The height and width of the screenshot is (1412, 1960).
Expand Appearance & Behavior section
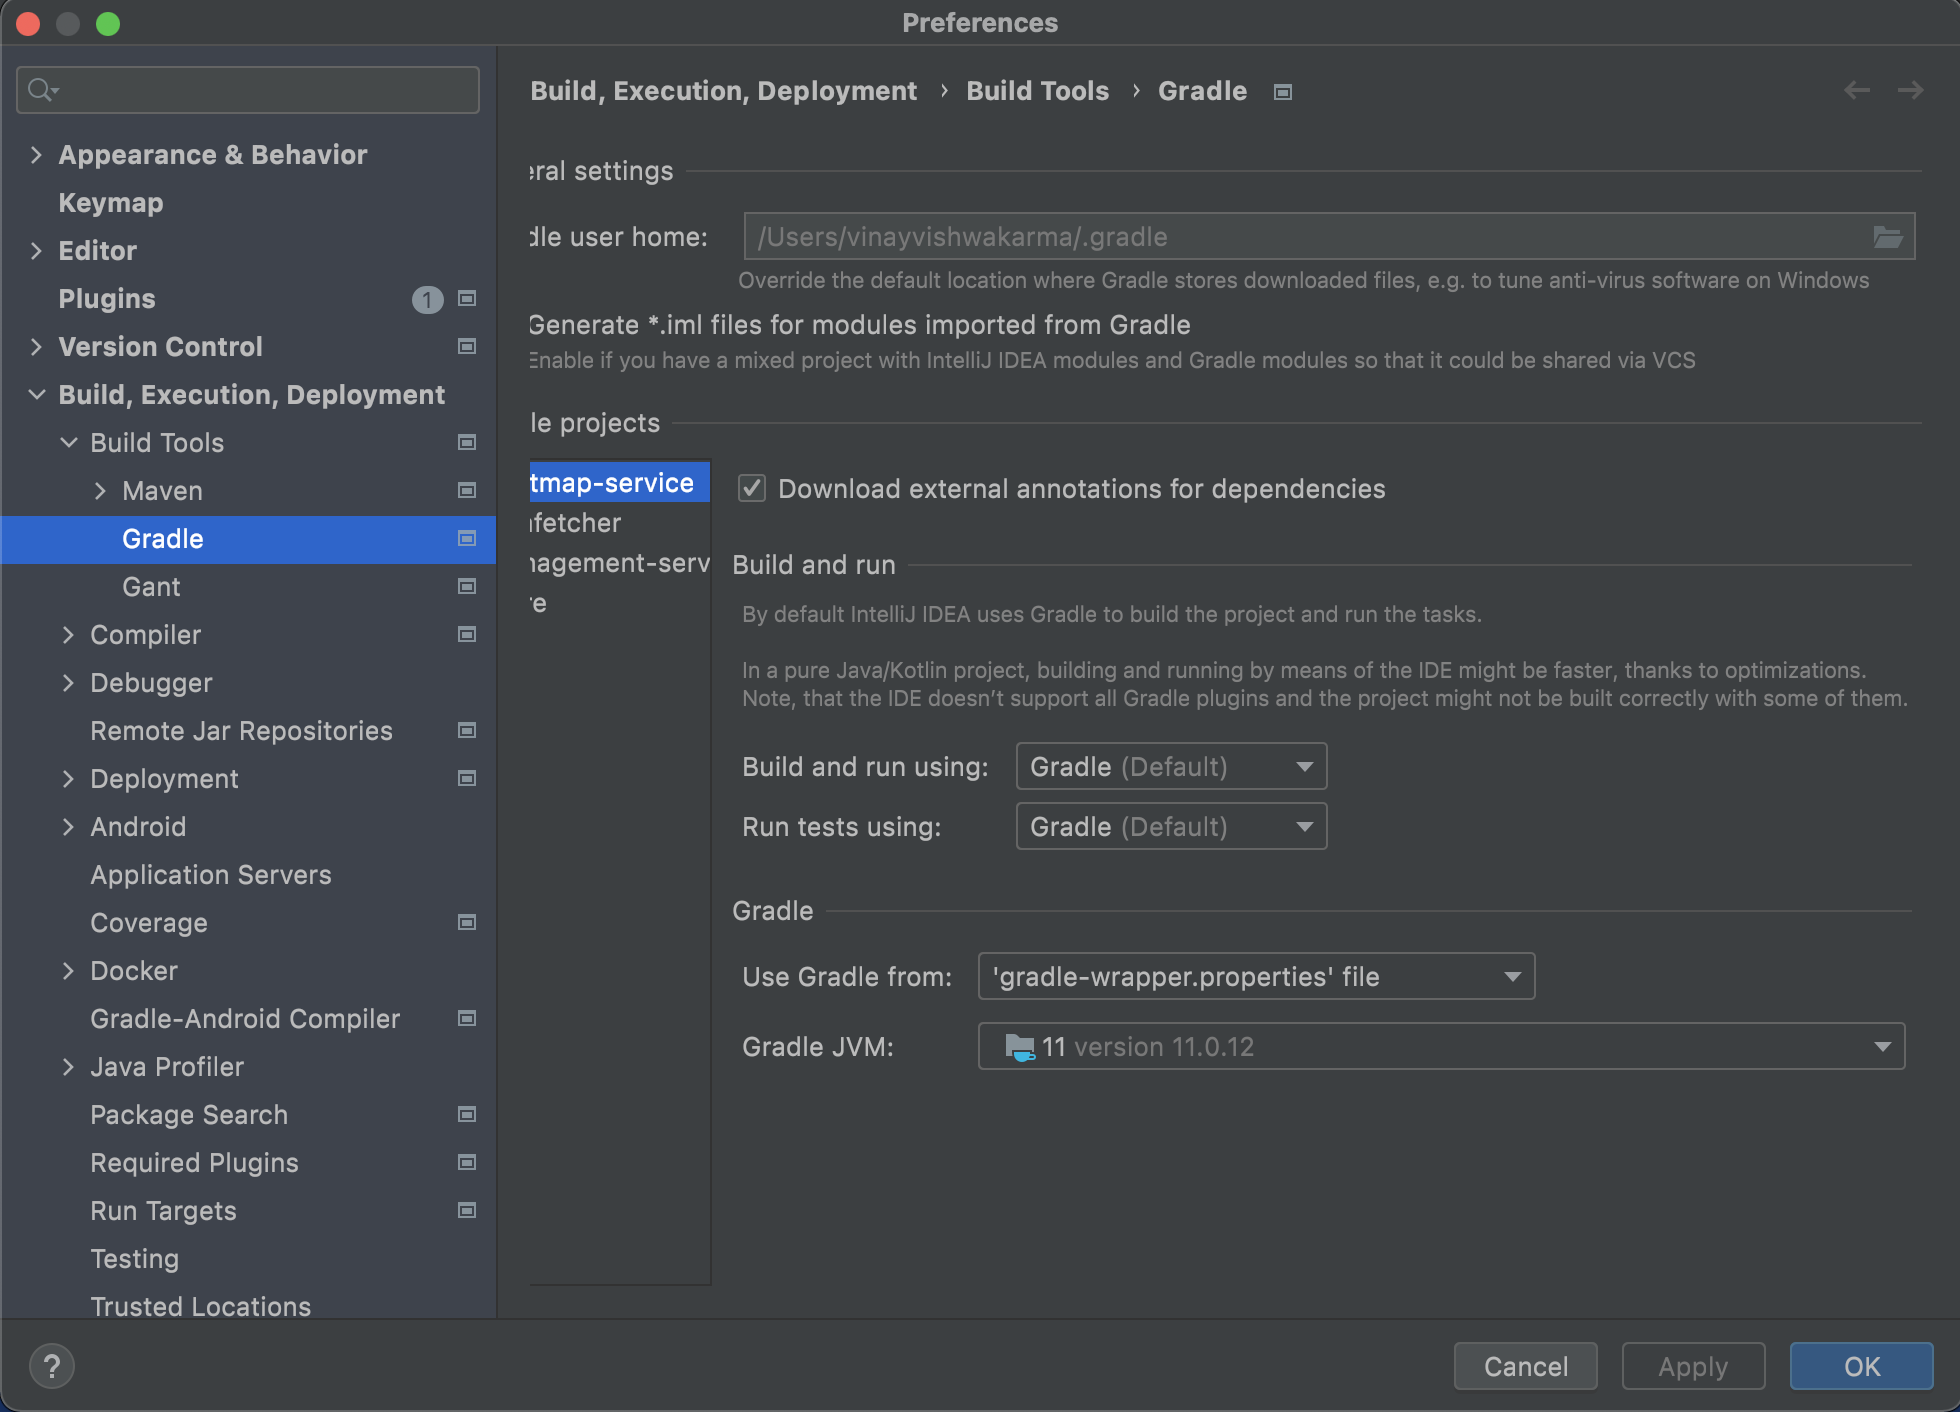[x=36, y=154]
